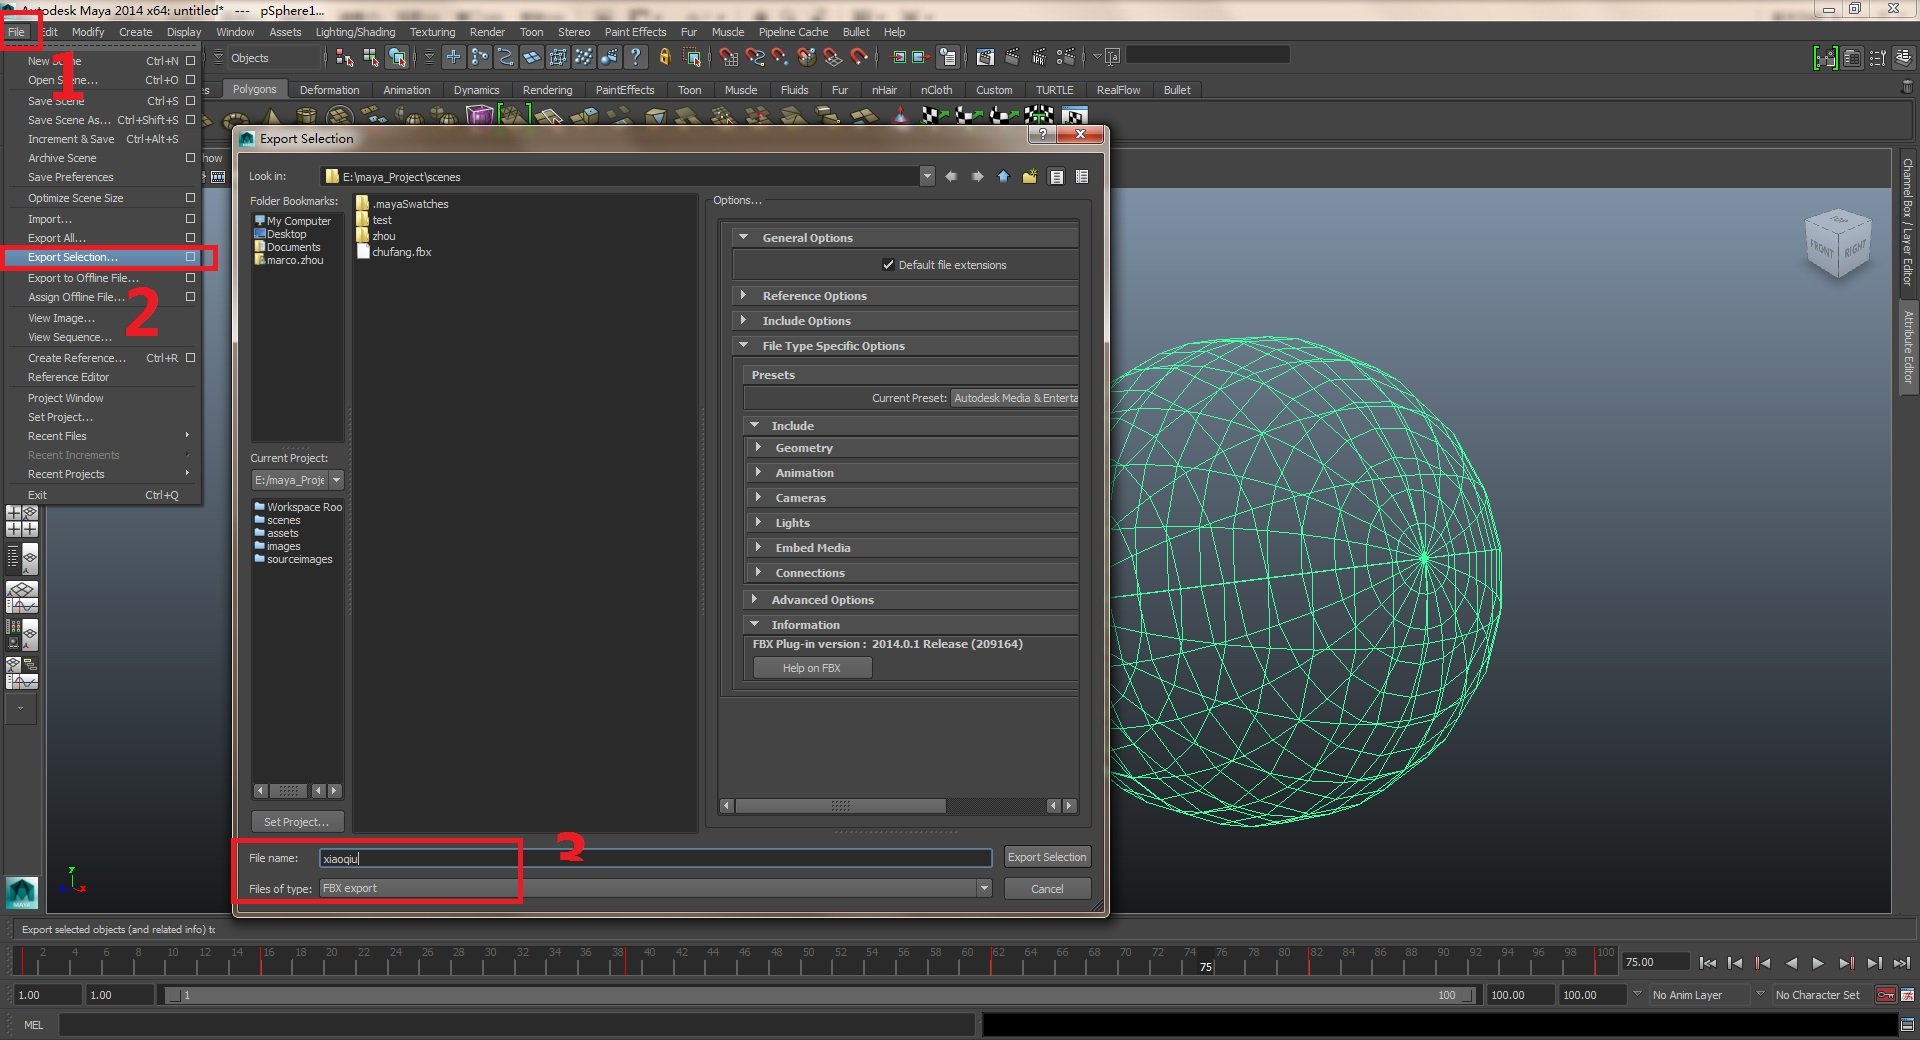This screenshot has width=1920, height=1040.
Task: Go up one folder level
Action: [x=1003, y=177]
